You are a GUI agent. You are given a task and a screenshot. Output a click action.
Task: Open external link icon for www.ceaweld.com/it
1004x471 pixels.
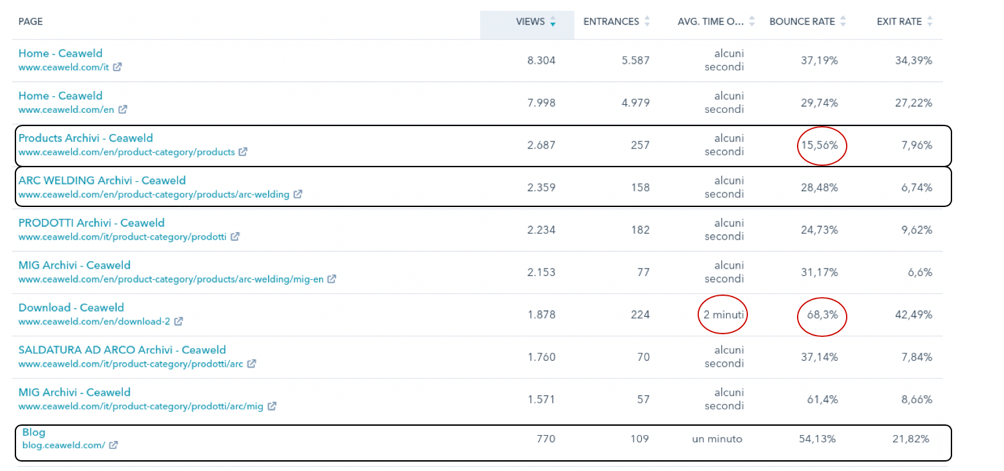(x=117, y=67)
